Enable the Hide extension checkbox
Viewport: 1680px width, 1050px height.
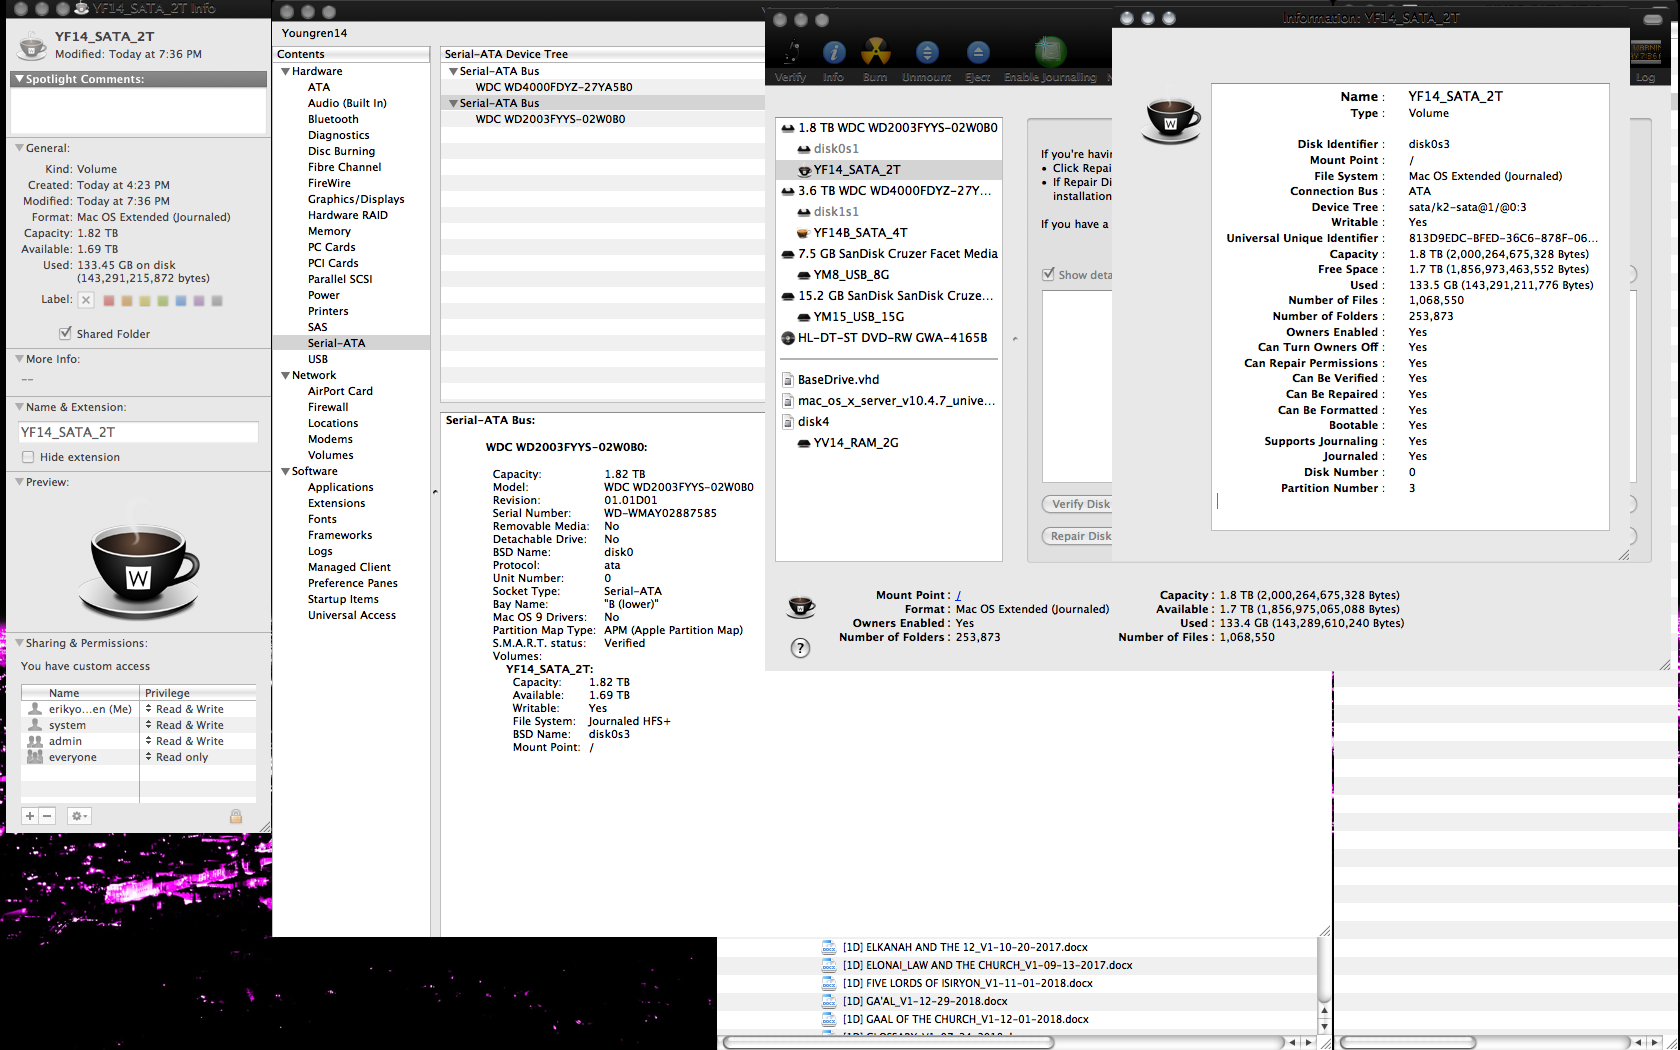pyautogui.click(x=28, y=457)
